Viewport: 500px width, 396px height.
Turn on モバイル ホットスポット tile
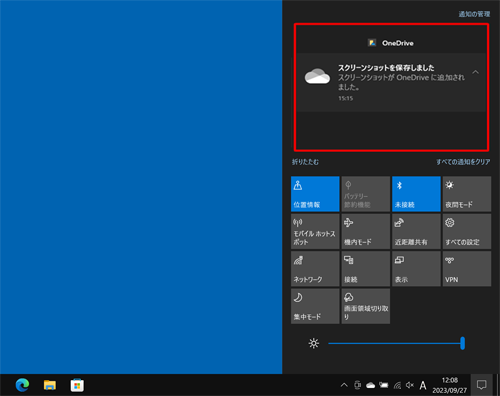click(x=315, y=231)
